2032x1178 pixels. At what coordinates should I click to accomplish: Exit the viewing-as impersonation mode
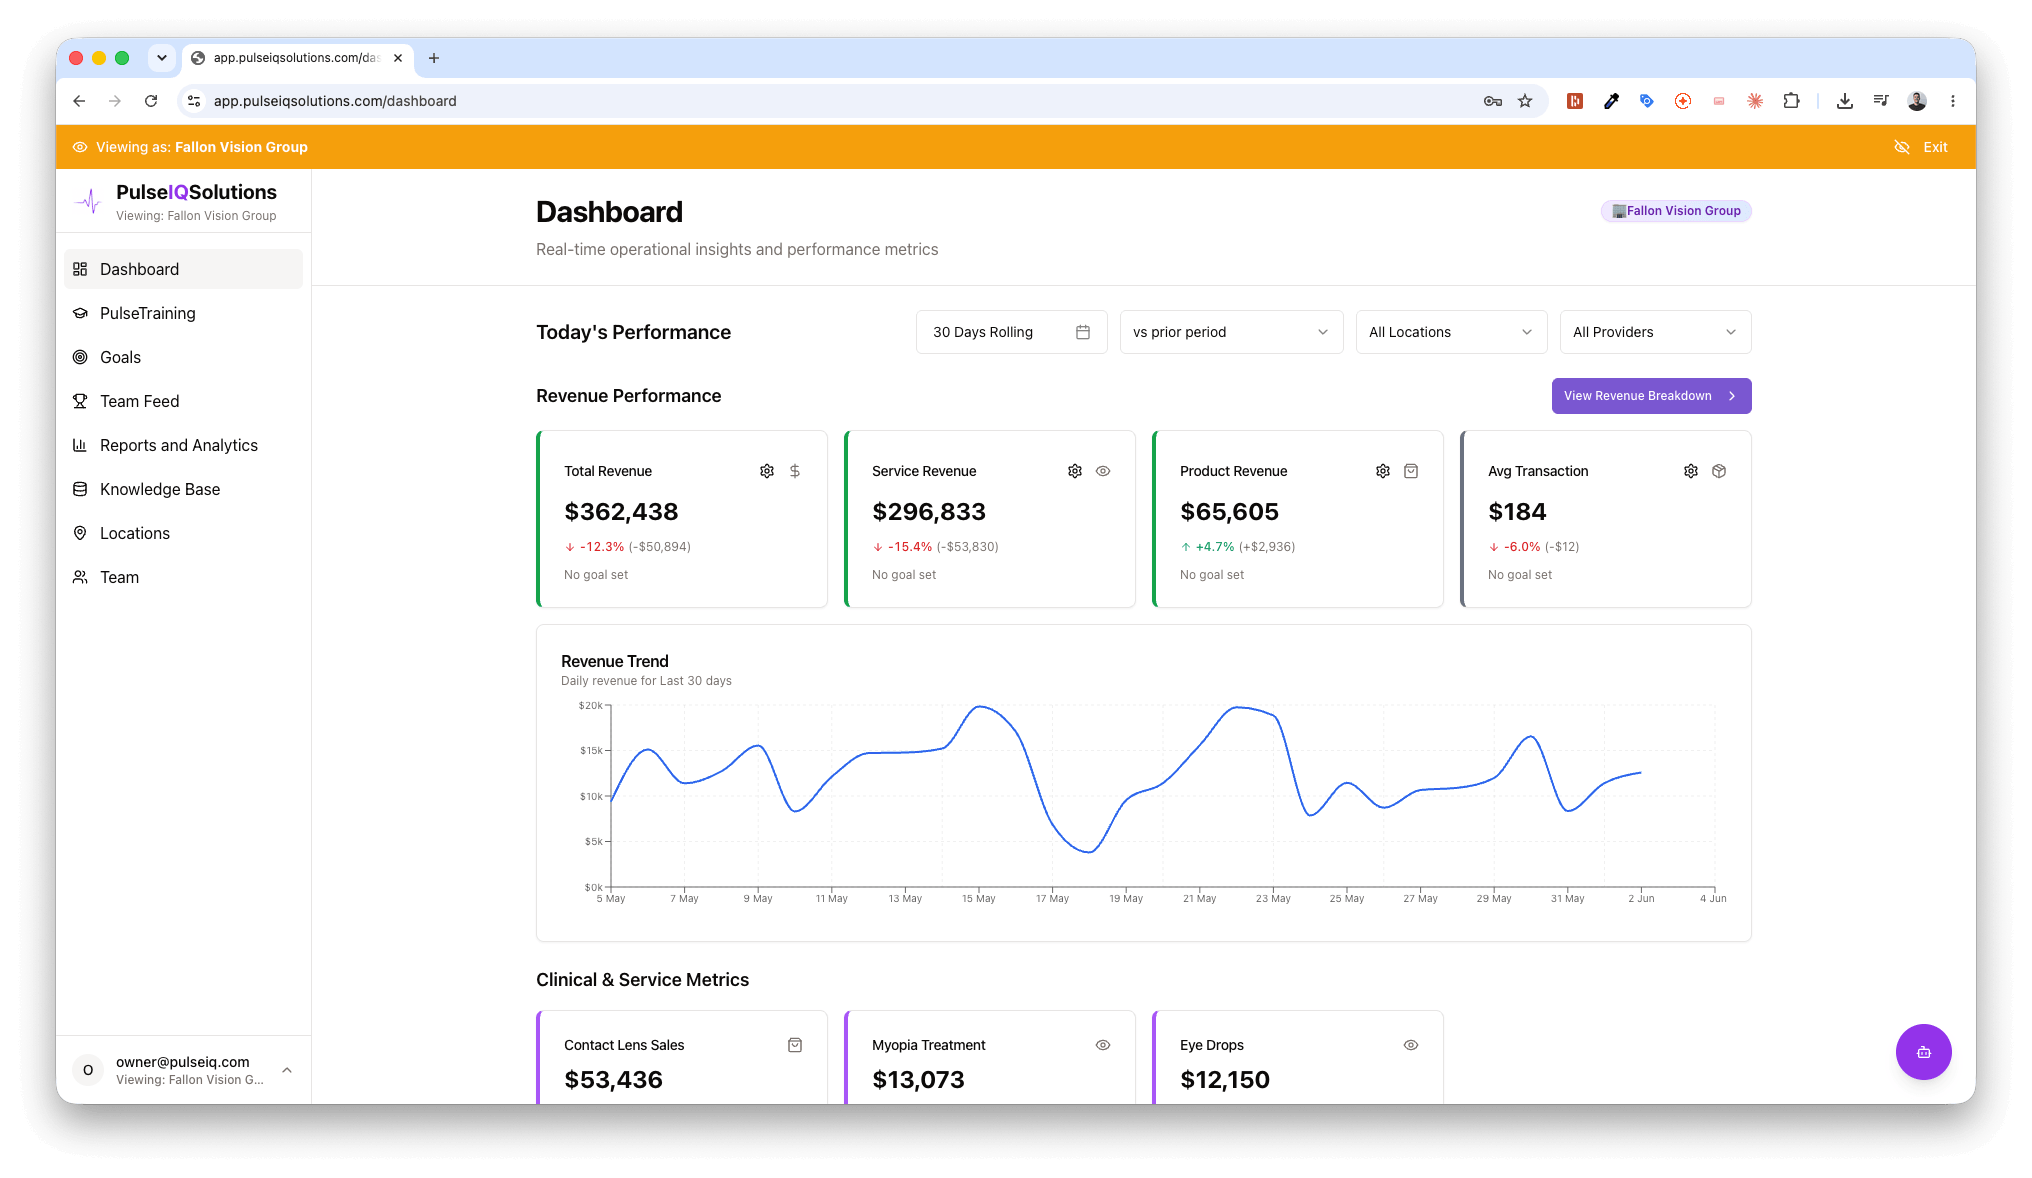(x=1921, y=147)
